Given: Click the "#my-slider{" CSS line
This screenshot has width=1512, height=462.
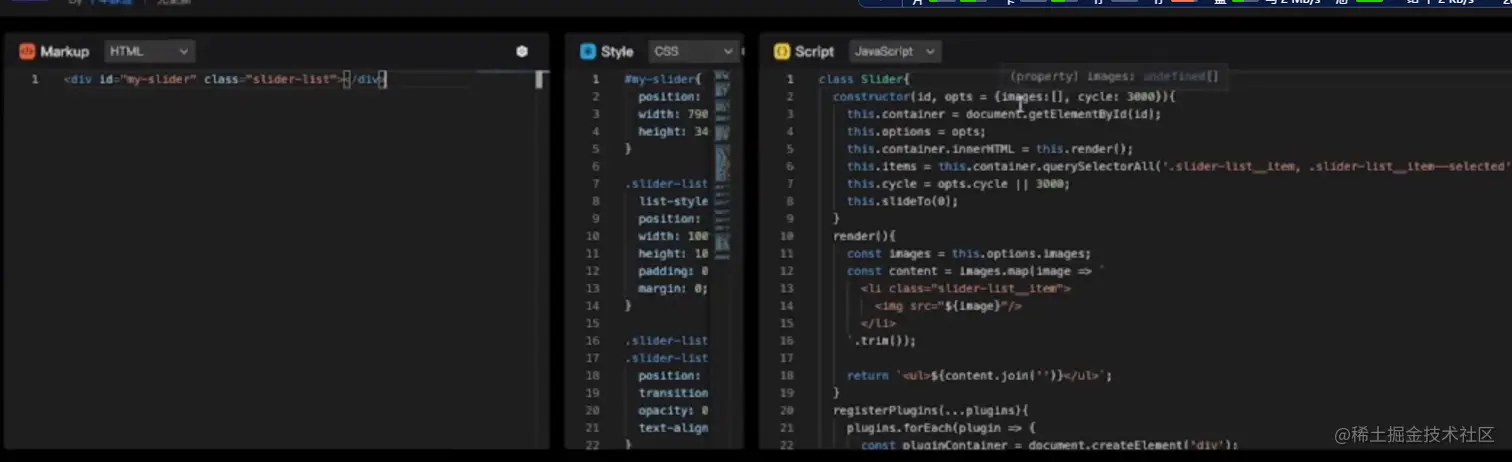Looking at the screenshot, I should point(663,79).
